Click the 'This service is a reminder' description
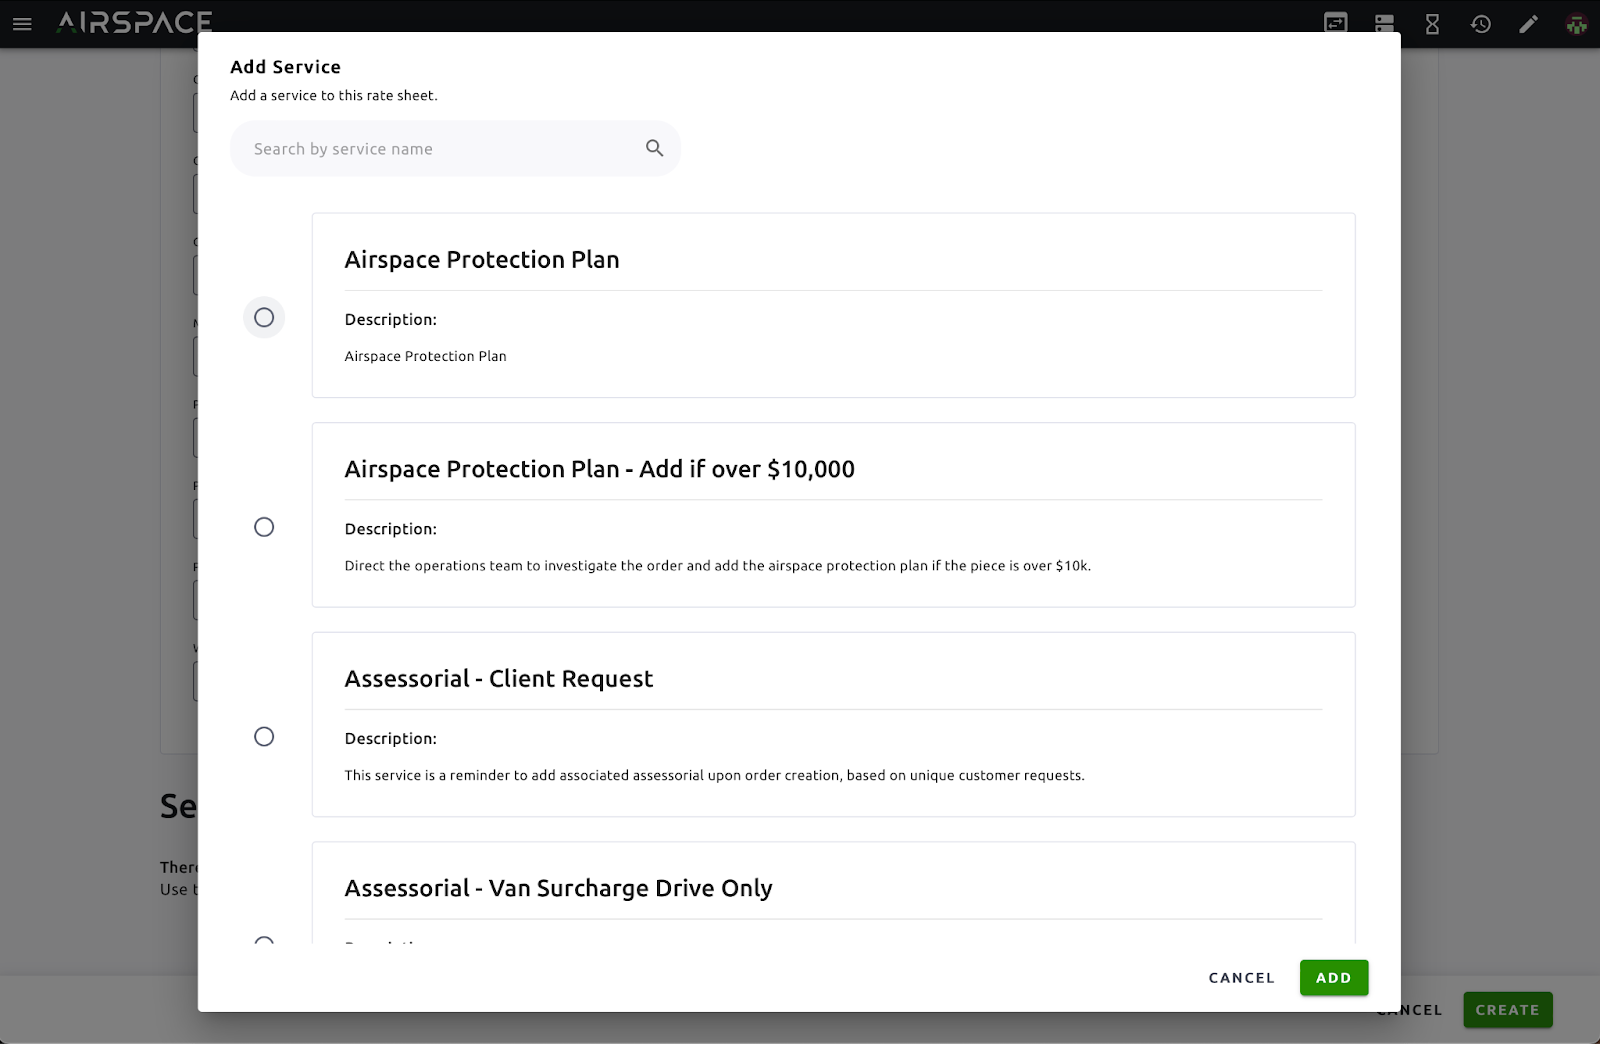 [x=715, y=775]
